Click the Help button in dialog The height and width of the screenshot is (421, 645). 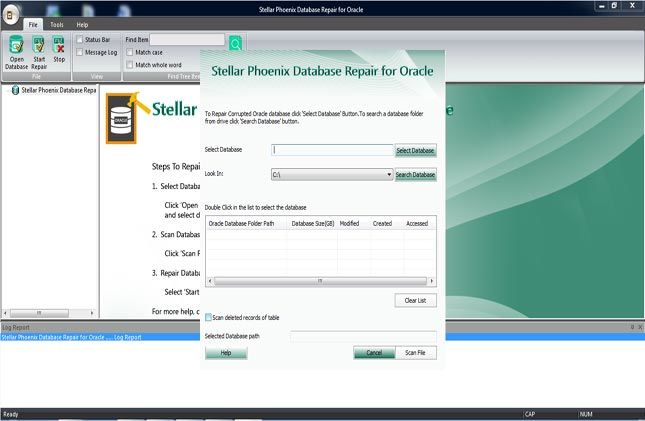click(x=226, y=353)
